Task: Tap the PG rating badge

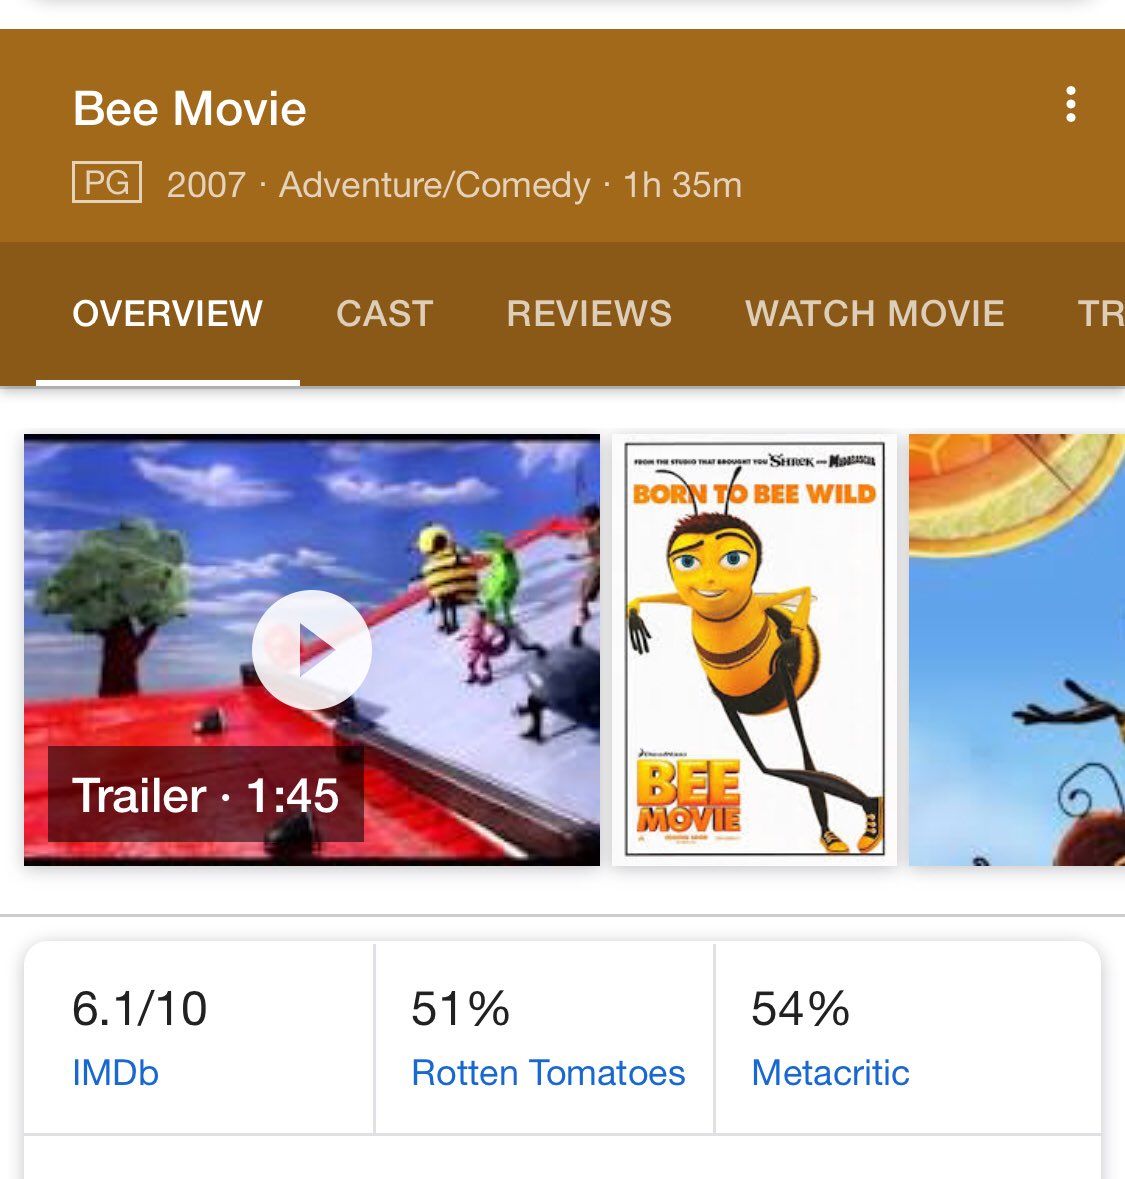Action: (x=107, y=182)
